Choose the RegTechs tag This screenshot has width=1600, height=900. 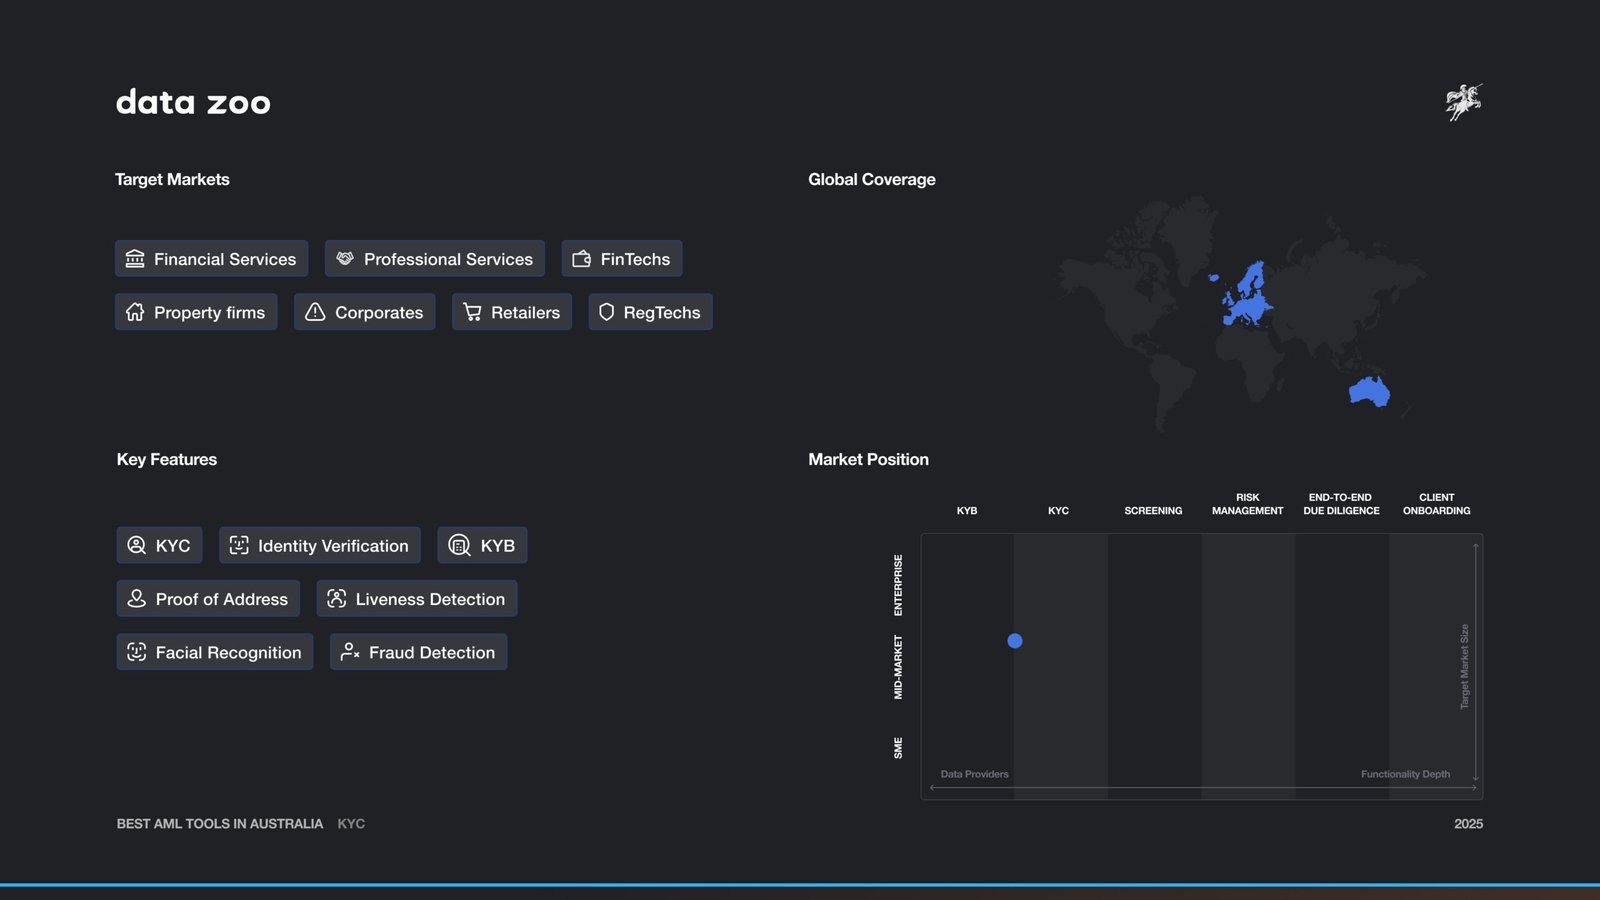point(651,312)
